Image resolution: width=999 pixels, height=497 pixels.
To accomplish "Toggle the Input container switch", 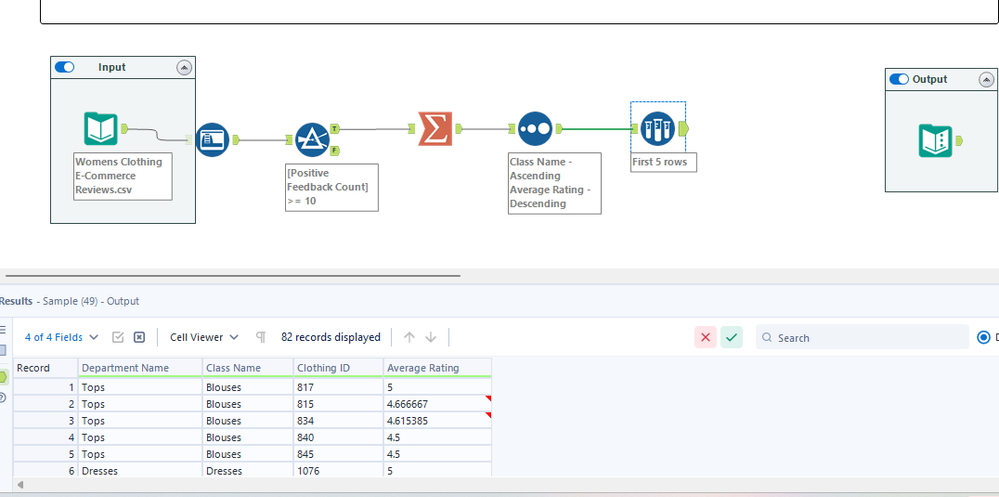I will 64,67.
